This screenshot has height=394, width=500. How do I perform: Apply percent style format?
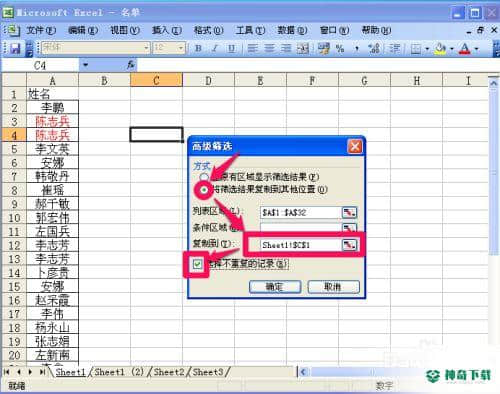click(x=340, y=49)
